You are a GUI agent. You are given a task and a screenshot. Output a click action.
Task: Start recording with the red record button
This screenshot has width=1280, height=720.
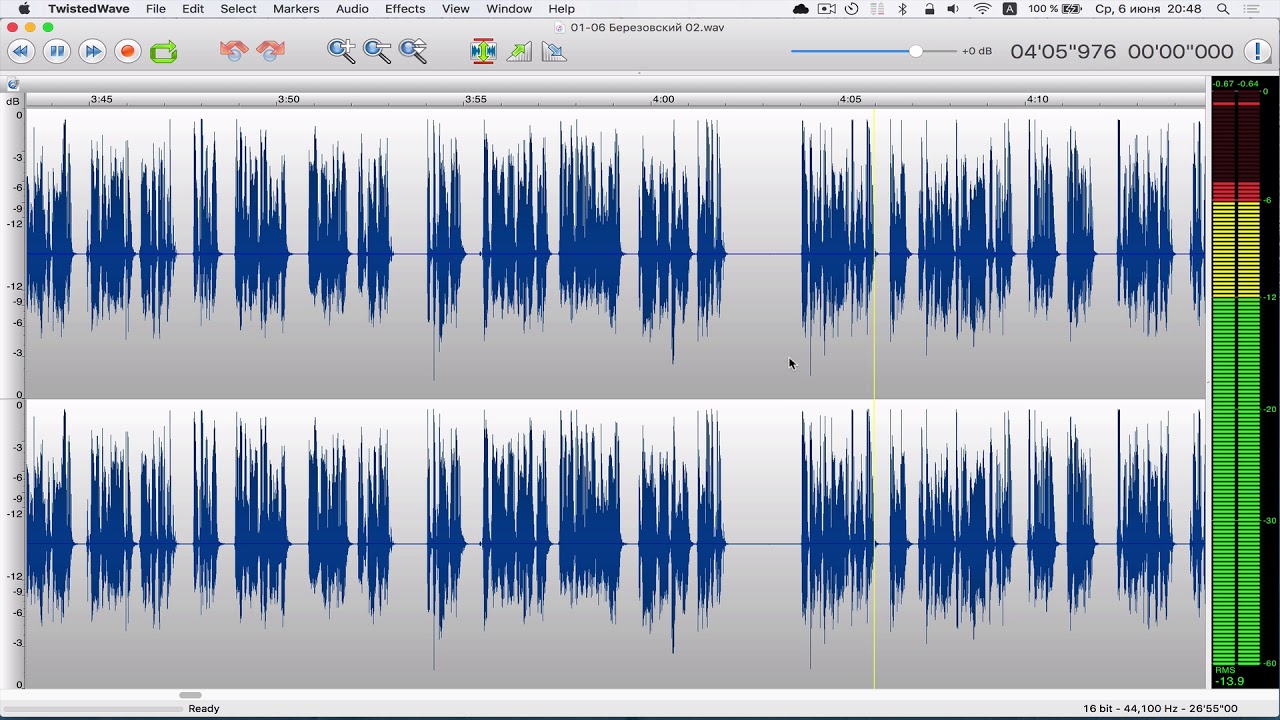(x=128, y=51)
